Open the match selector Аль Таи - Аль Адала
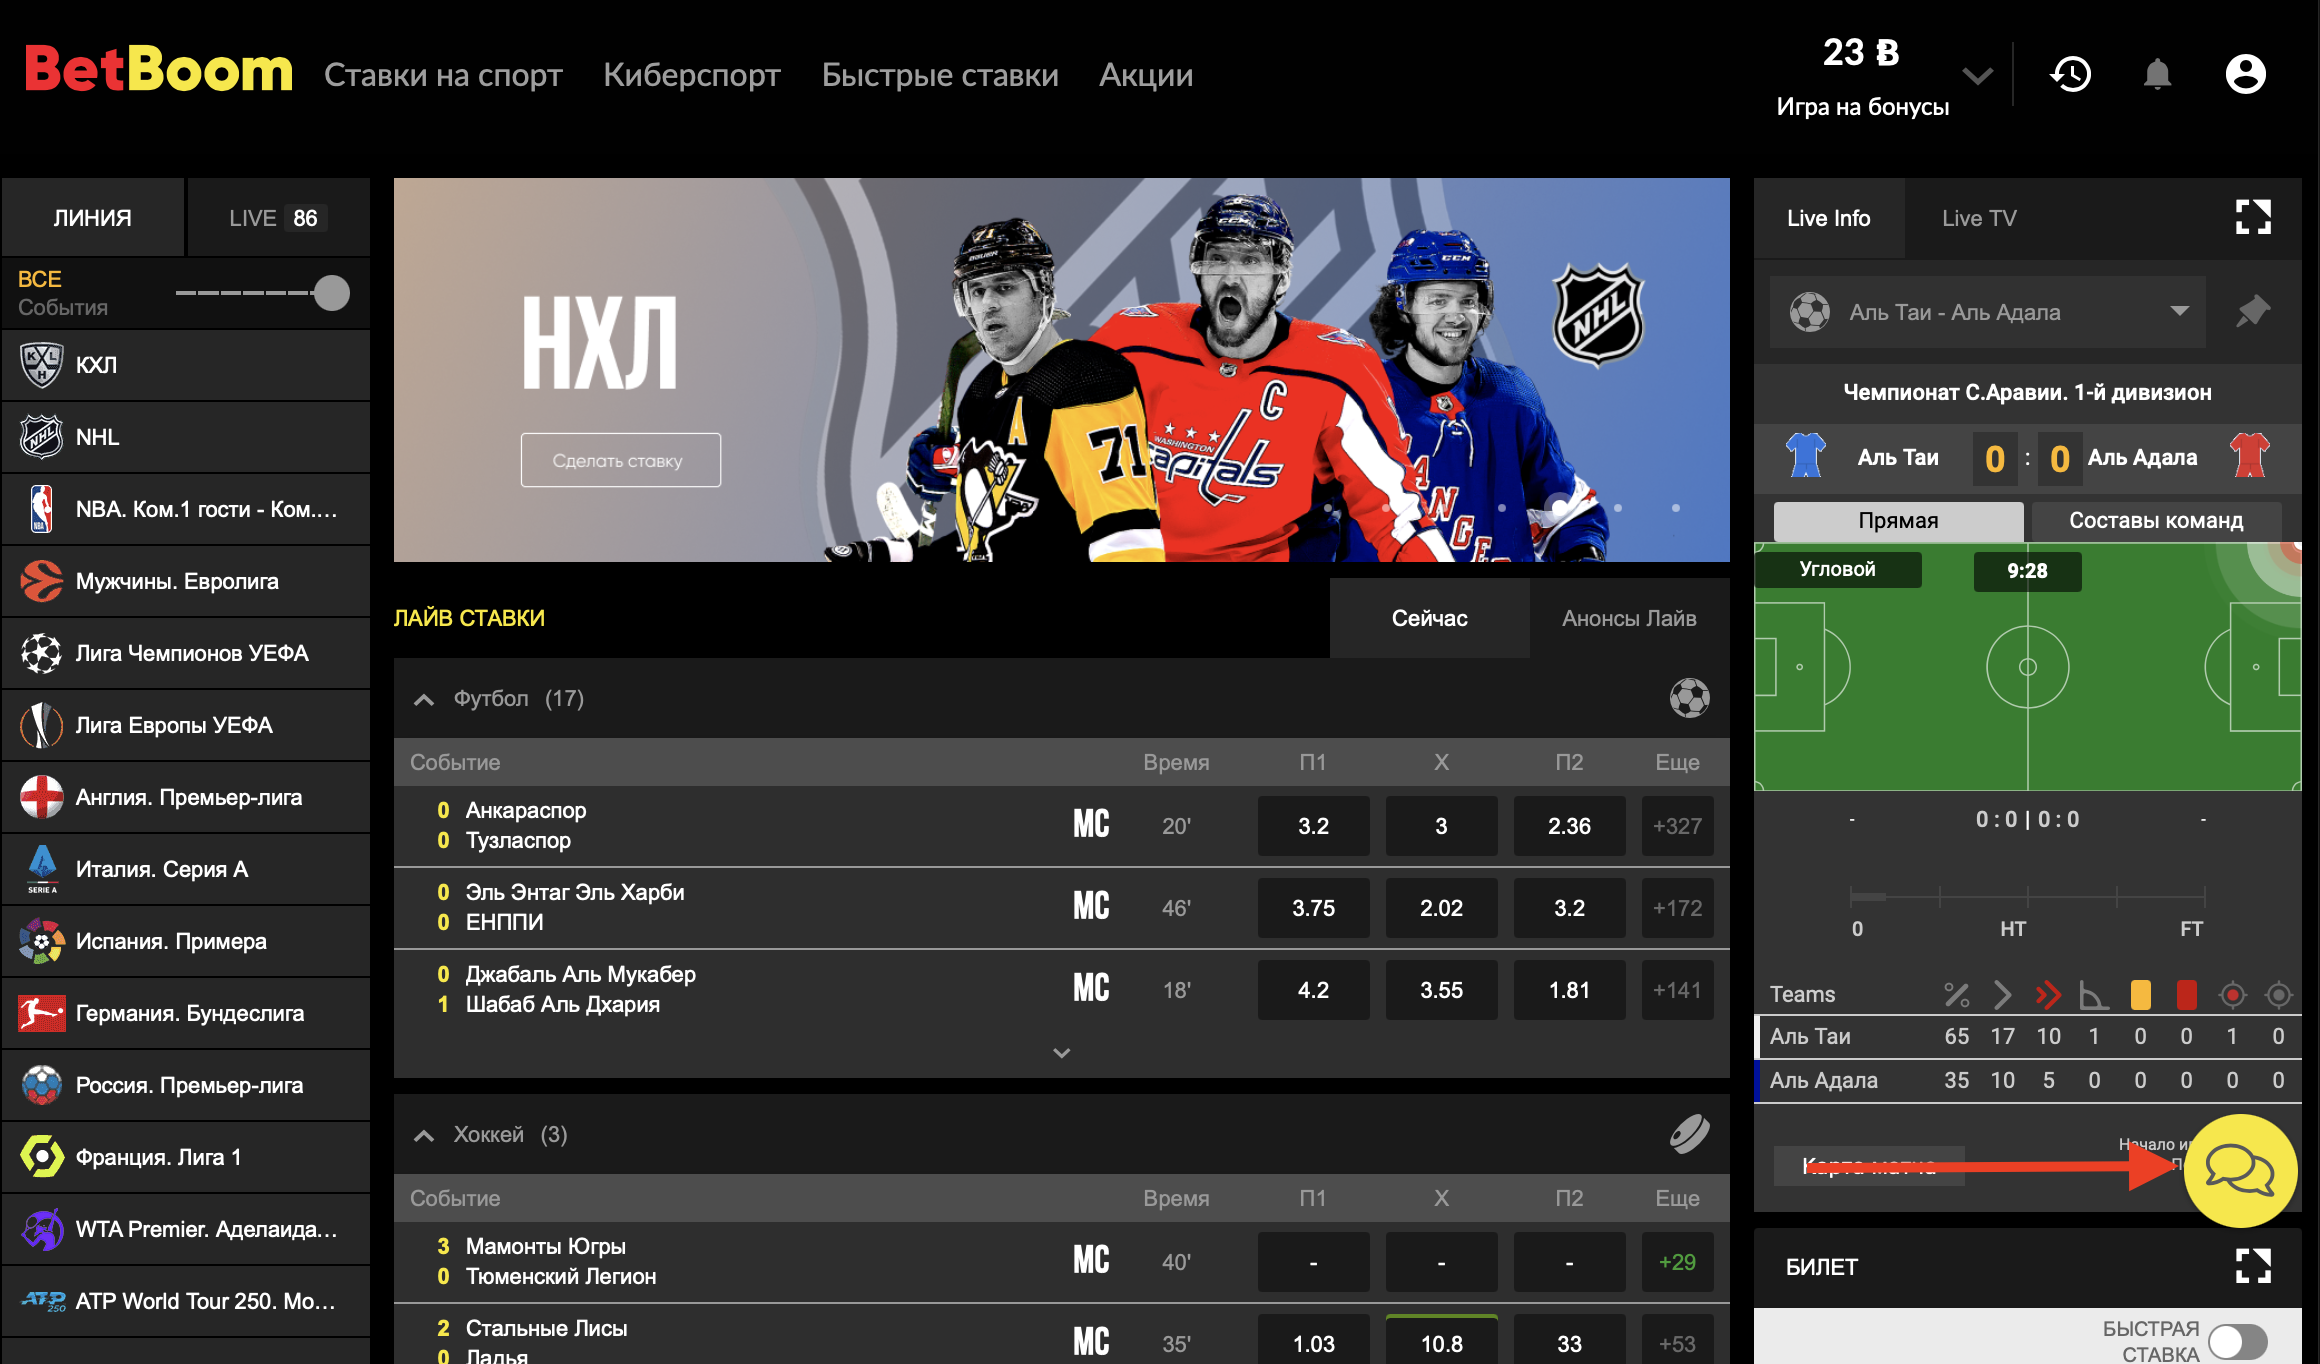The height and width of the screenshot is (1364, 2320). click(1987, 312)
